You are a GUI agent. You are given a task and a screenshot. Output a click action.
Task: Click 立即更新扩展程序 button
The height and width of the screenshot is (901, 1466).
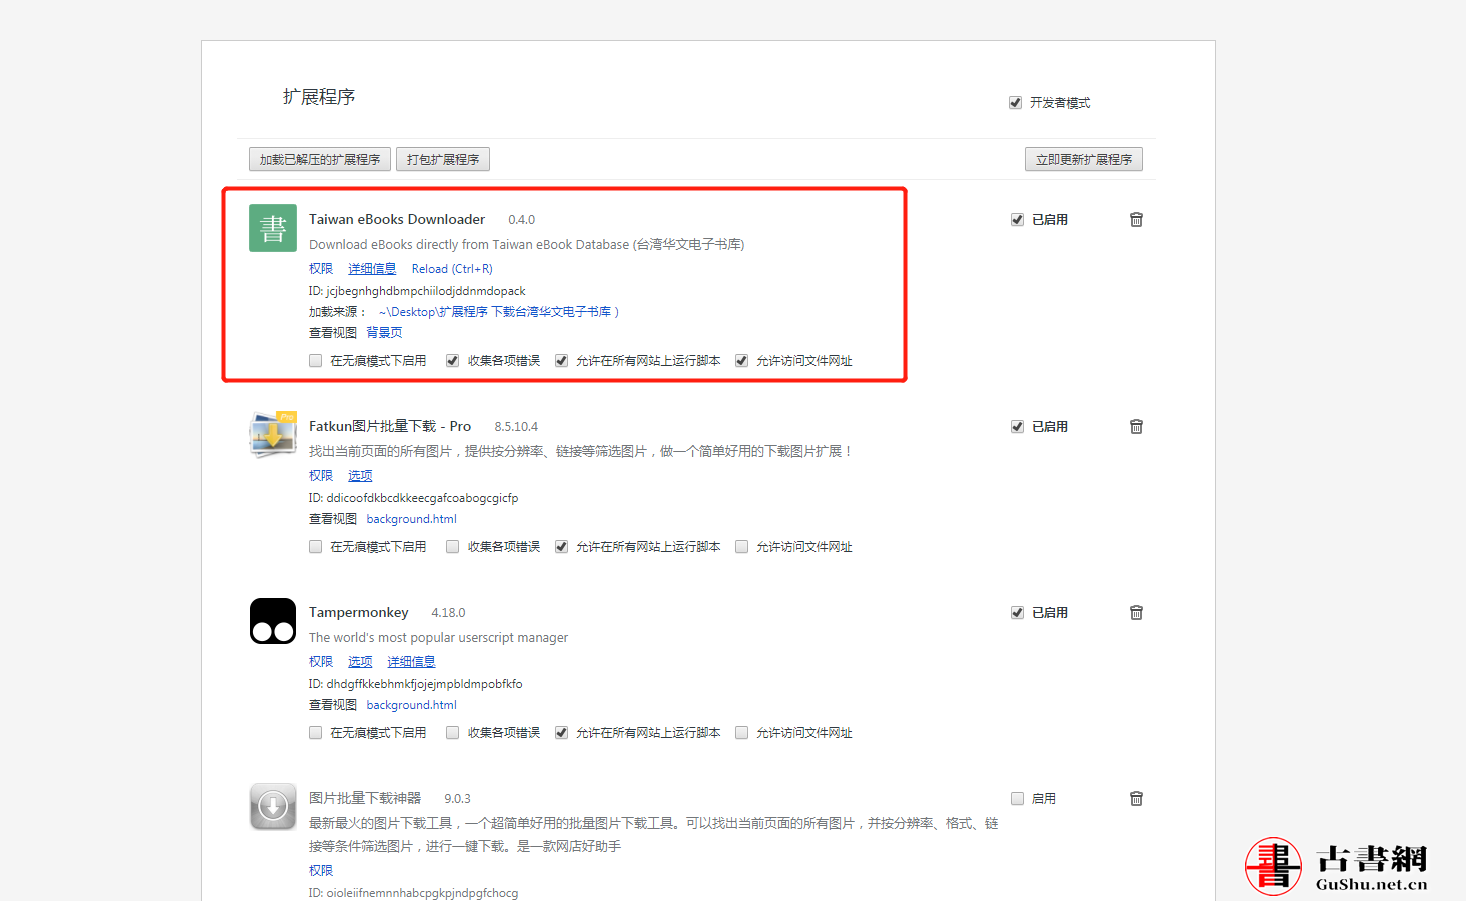coord(1084,159)
